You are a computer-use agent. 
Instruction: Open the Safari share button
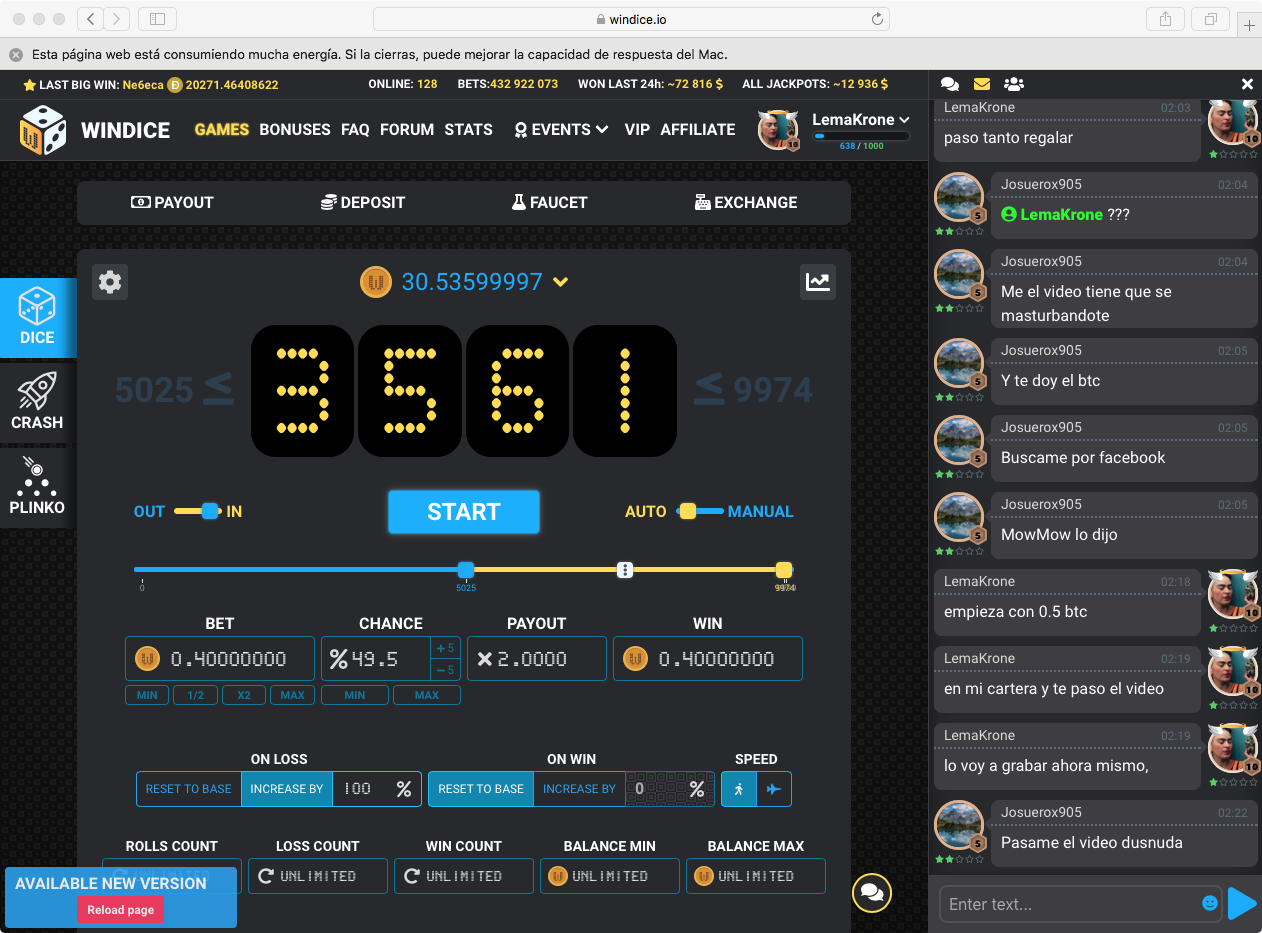(x=1166, y=19)
